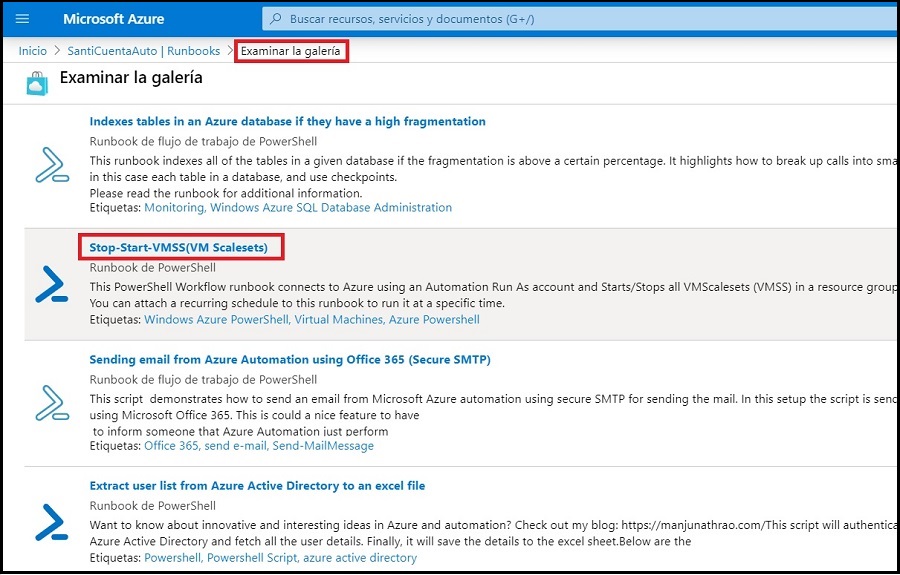Open Sending email from Azure Automation runbook
The image size is (900, 575).
(290, 359)
